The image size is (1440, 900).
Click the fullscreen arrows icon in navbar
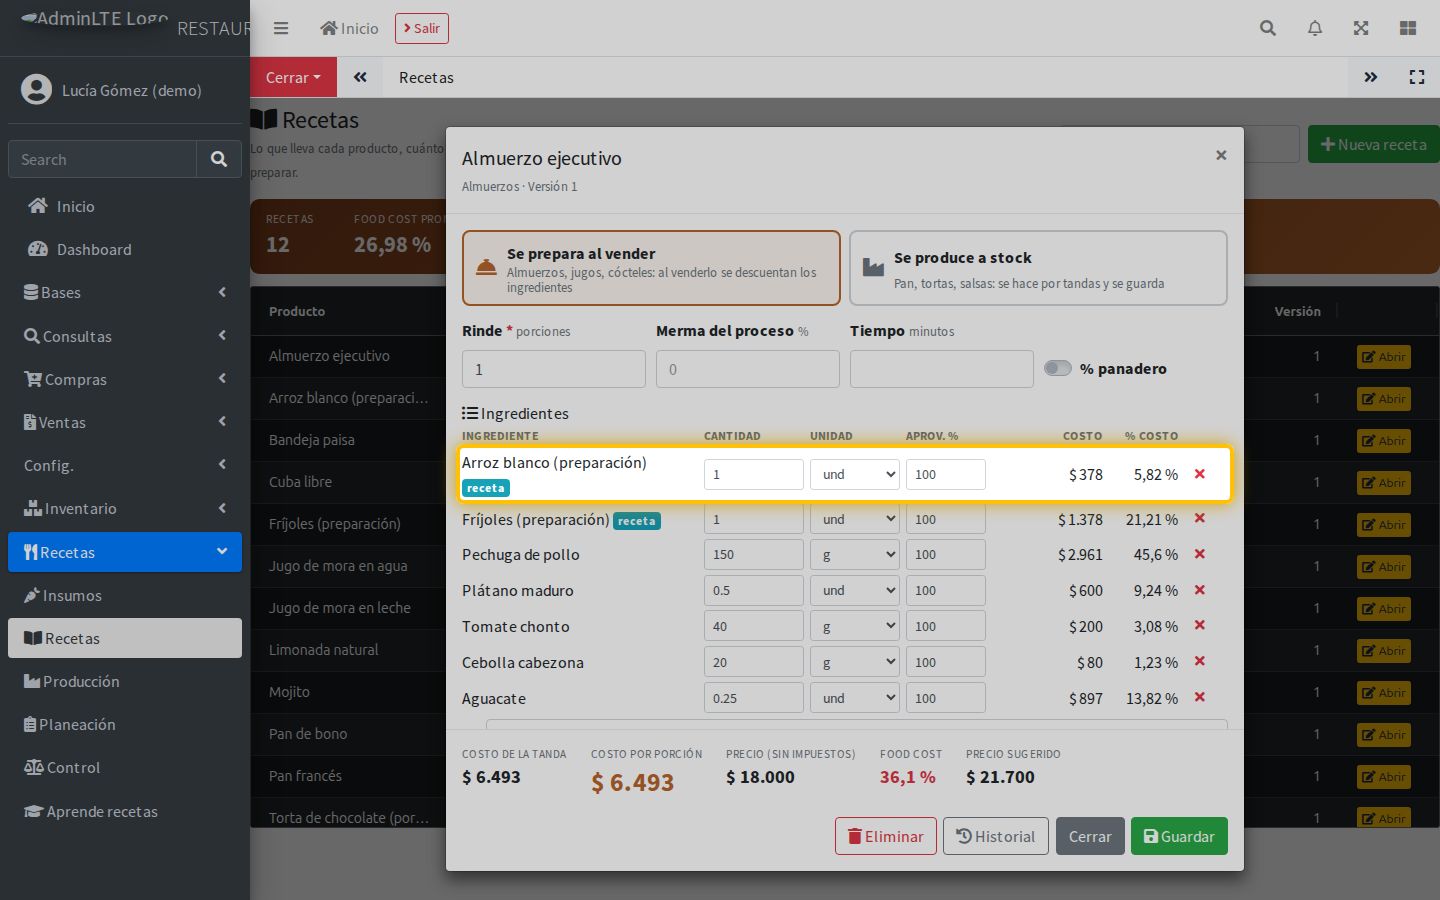(x=1361, y=28)
